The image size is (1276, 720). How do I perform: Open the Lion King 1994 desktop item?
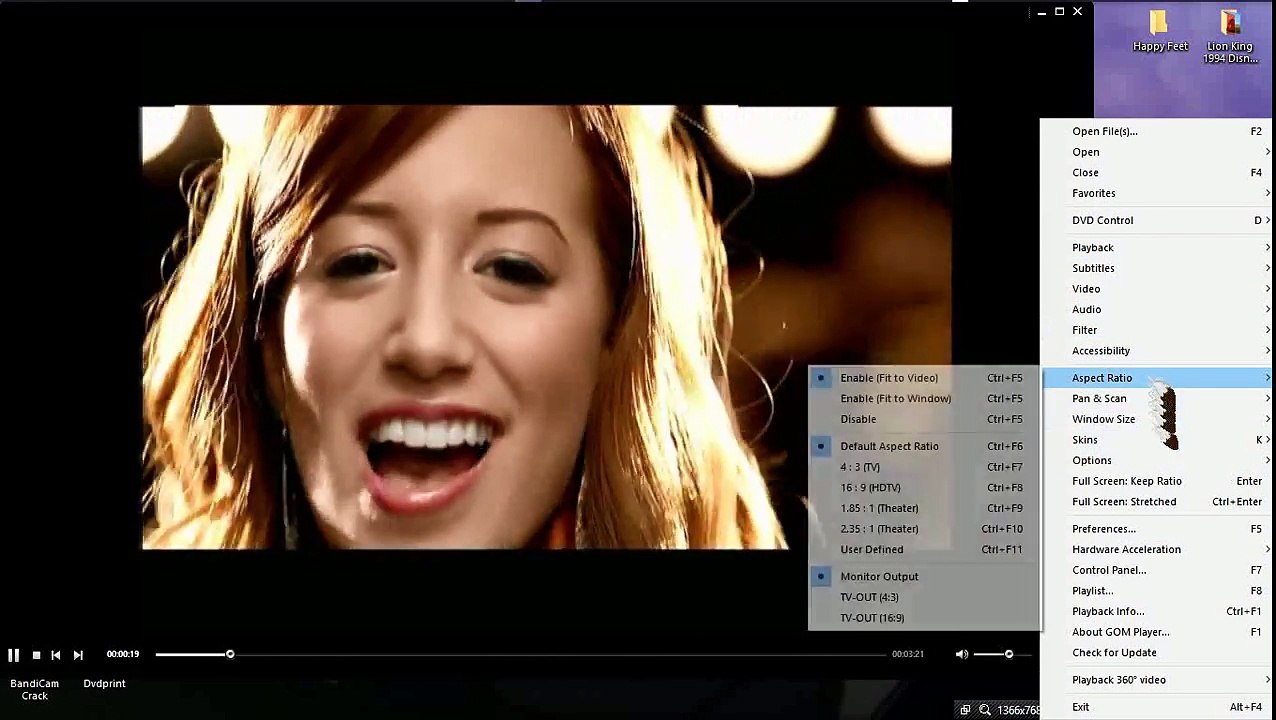tap(1230, 37)
